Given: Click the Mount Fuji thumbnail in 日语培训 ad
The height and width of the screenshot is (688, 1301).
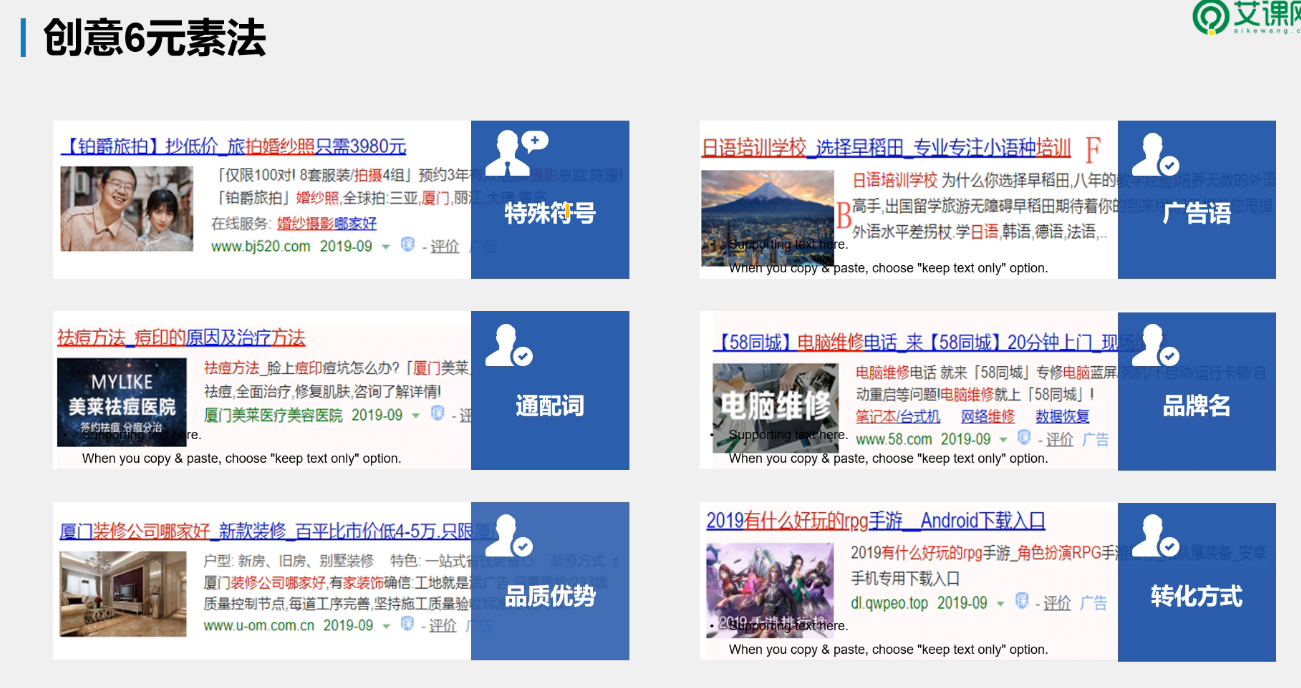Looking at the screenshot, I should [x=768, y=216].
